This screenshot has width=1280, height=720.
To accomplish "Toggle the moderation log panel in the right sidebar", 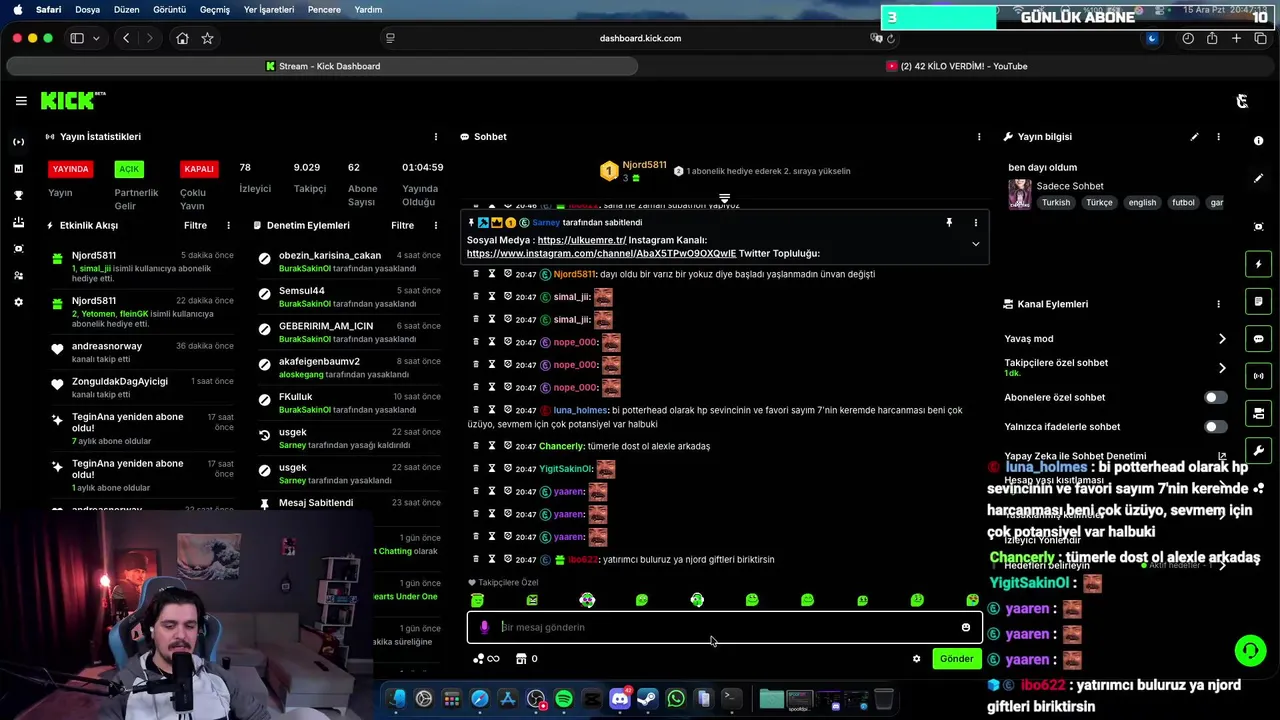I will pos(1258,301).
